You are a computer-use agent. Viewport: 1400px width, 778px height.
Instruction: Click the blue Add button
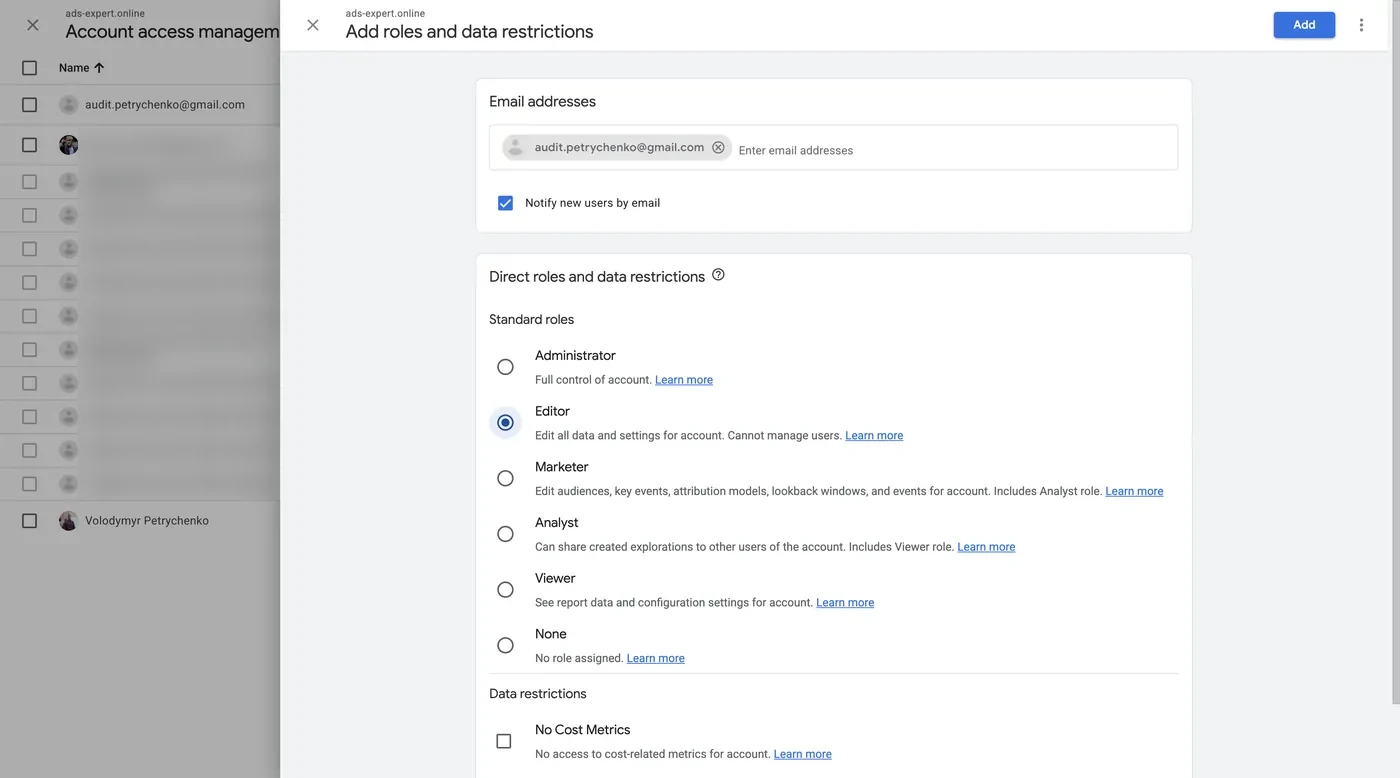point(1304,25)
